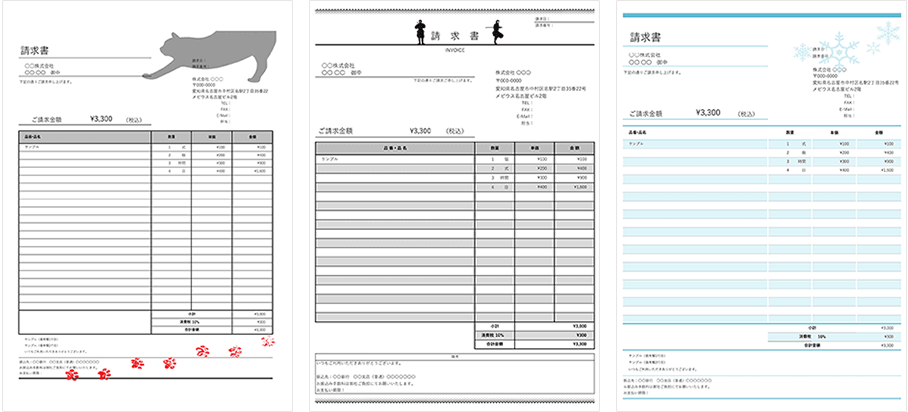This screenshot has height=412, width=908.
Task: Click the red paw prints in cat invoice footer
Action: click(203, 351)
